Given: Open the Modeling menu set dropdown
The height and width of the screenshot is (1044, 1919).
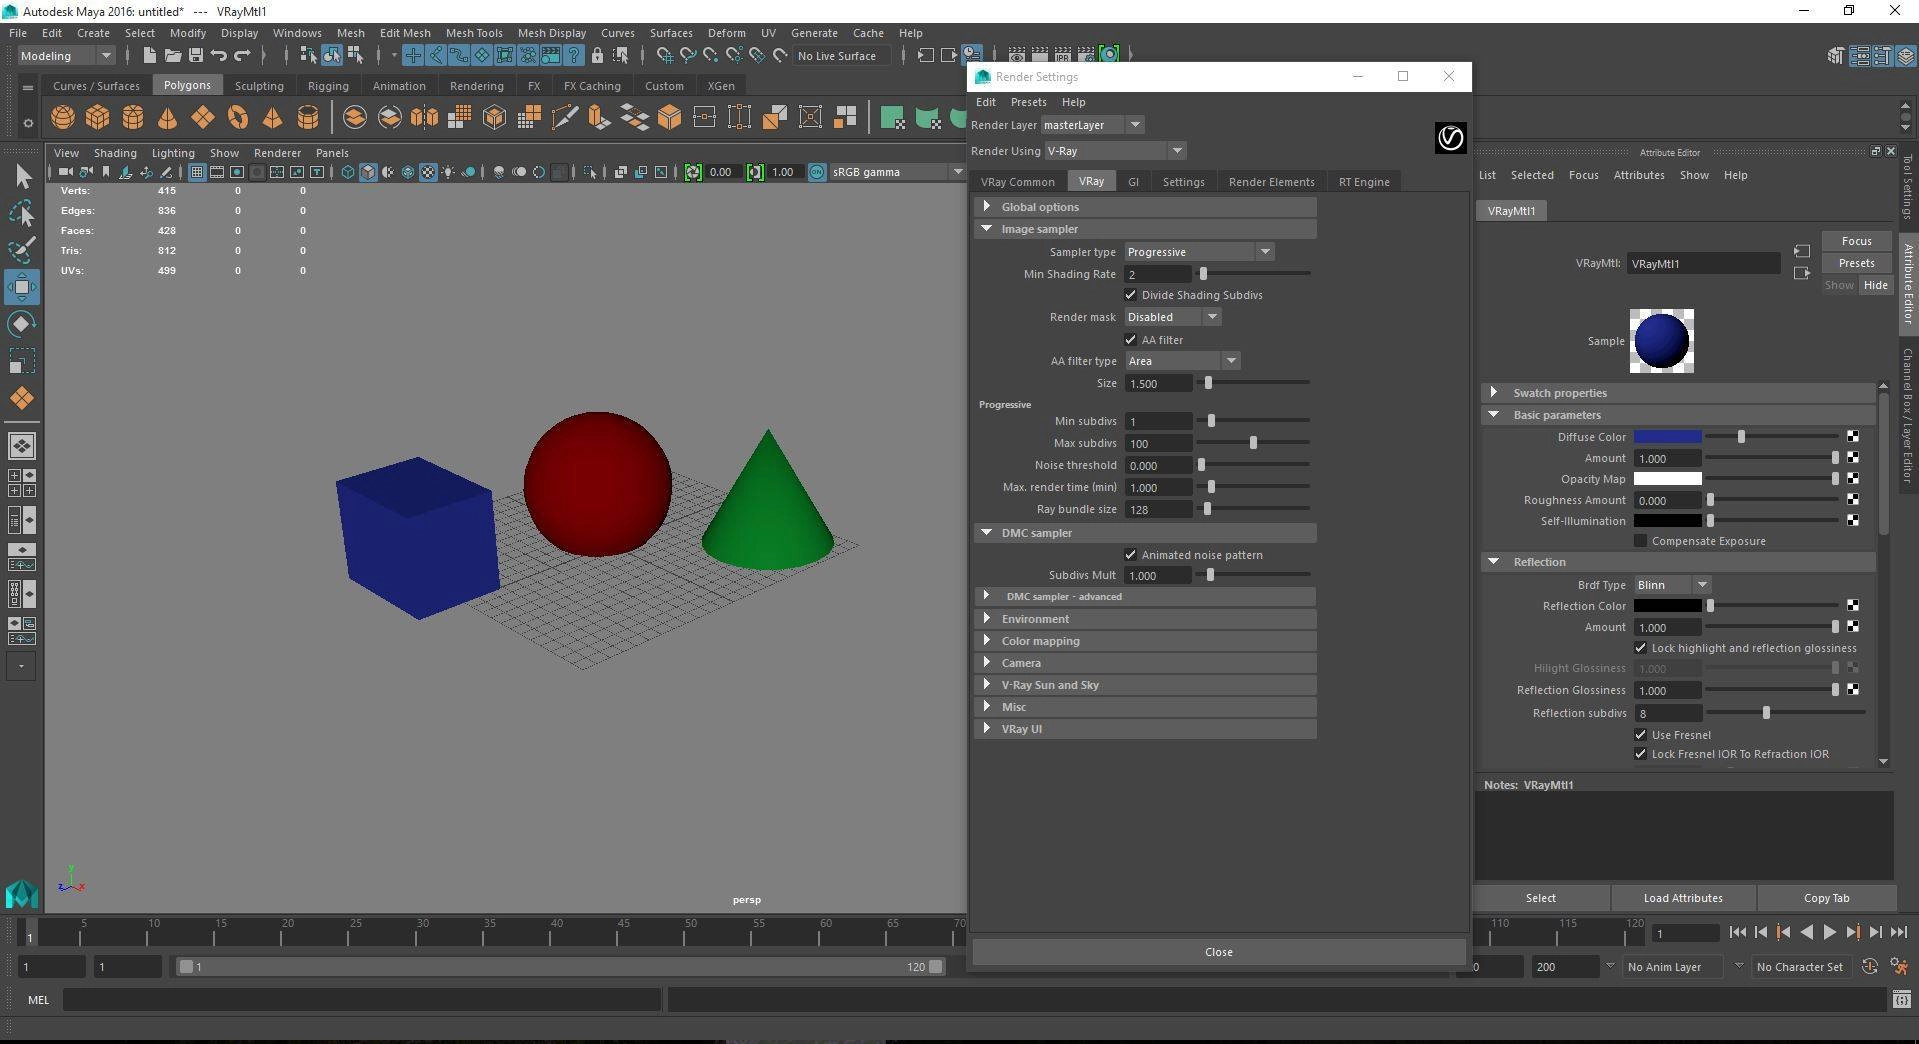Looking at the screenshot, I should [x=66, y=56].
